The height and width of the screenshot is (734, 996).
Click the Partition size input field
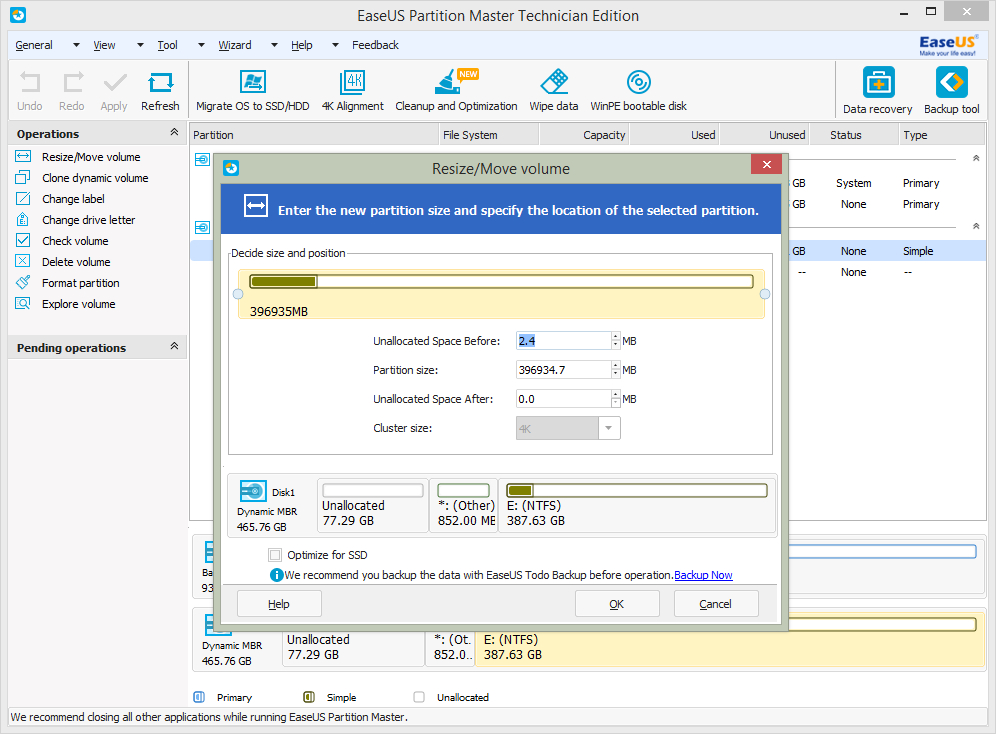(x=563, y=370)
